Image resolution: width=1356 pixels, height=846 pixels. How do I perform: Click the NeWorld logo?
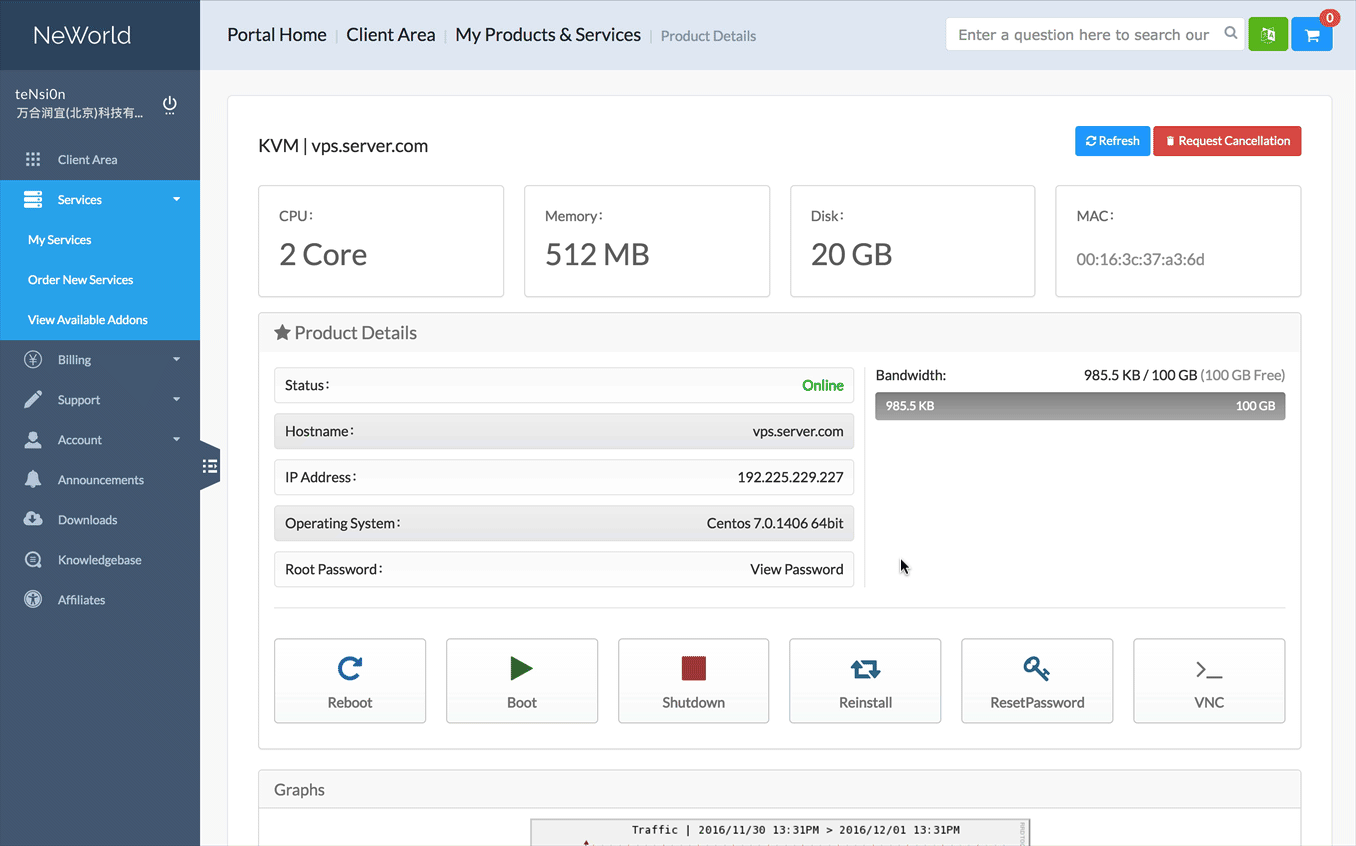[x=82, y=35]
